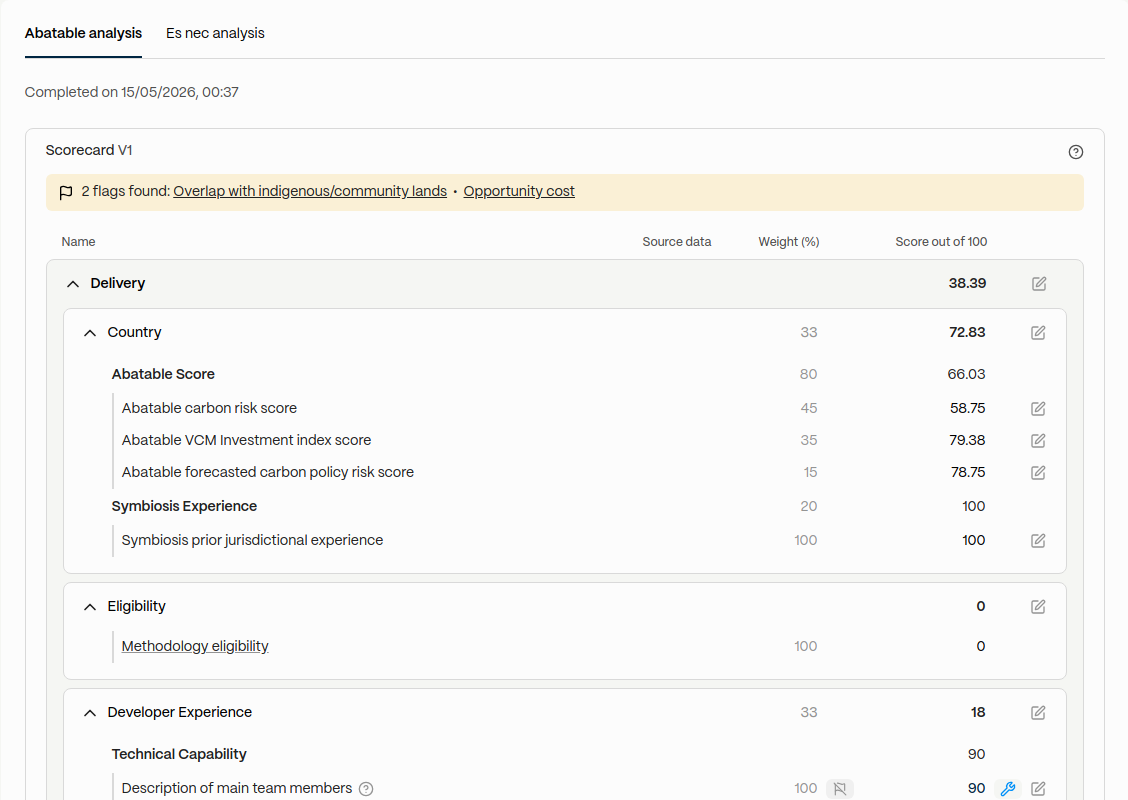Viewport: 1128px width, 800px height.
Task: Edit the Delivery score
Action: coord(1039,283)
